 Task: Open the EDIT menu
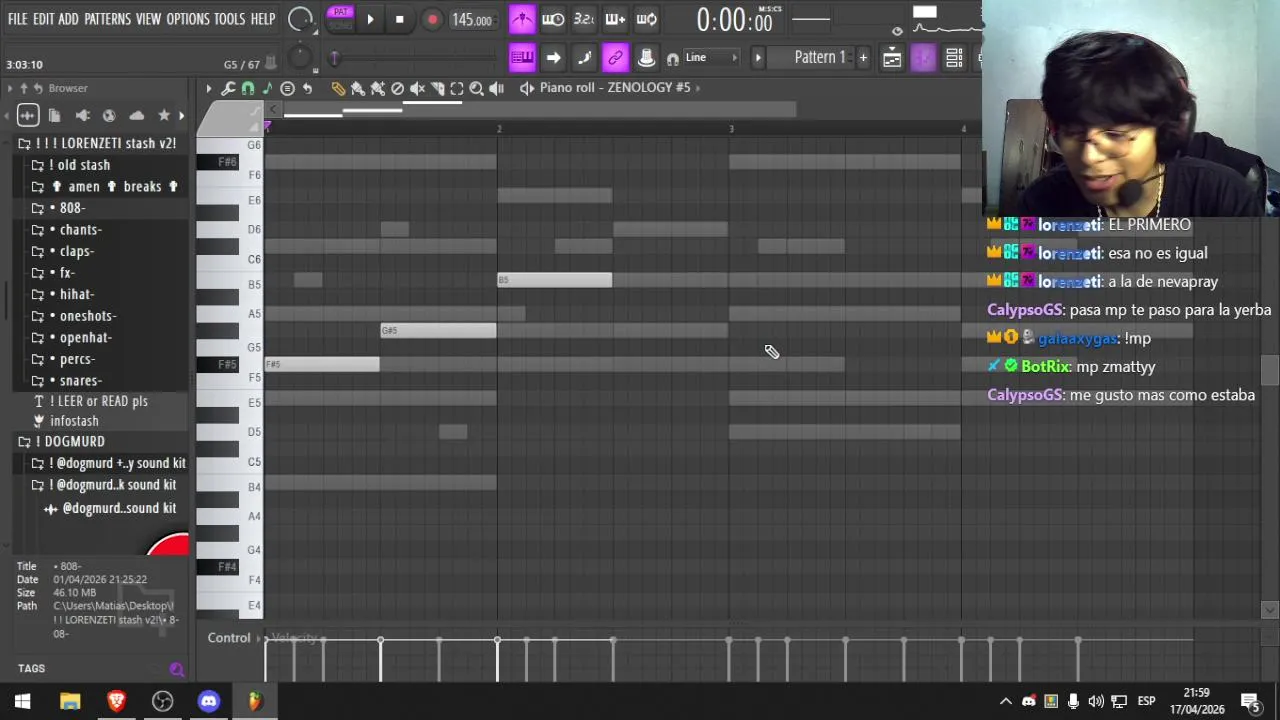43,19
